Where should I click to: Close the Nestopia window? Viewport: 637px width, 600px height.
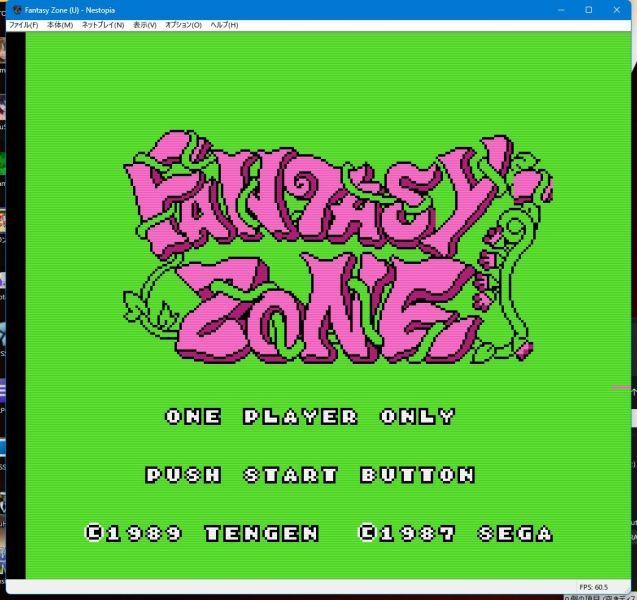616,10
